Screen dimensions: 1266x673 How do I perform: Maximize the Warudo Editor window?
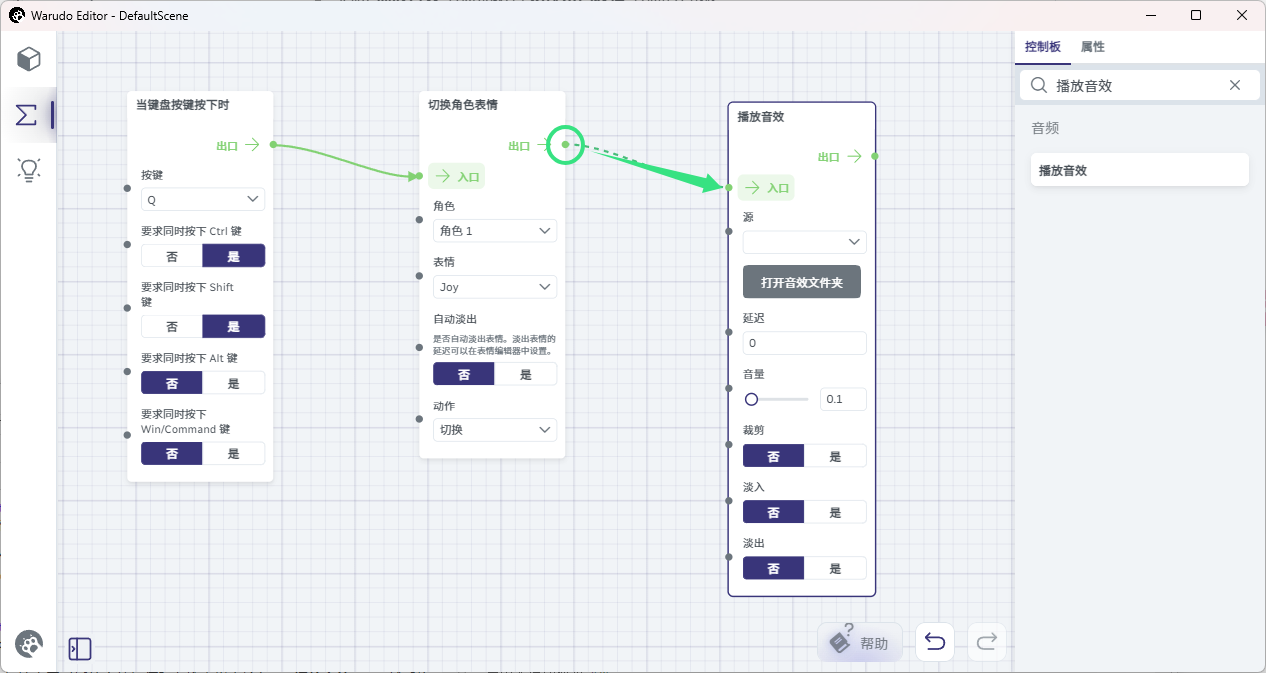click(1196, 16)
